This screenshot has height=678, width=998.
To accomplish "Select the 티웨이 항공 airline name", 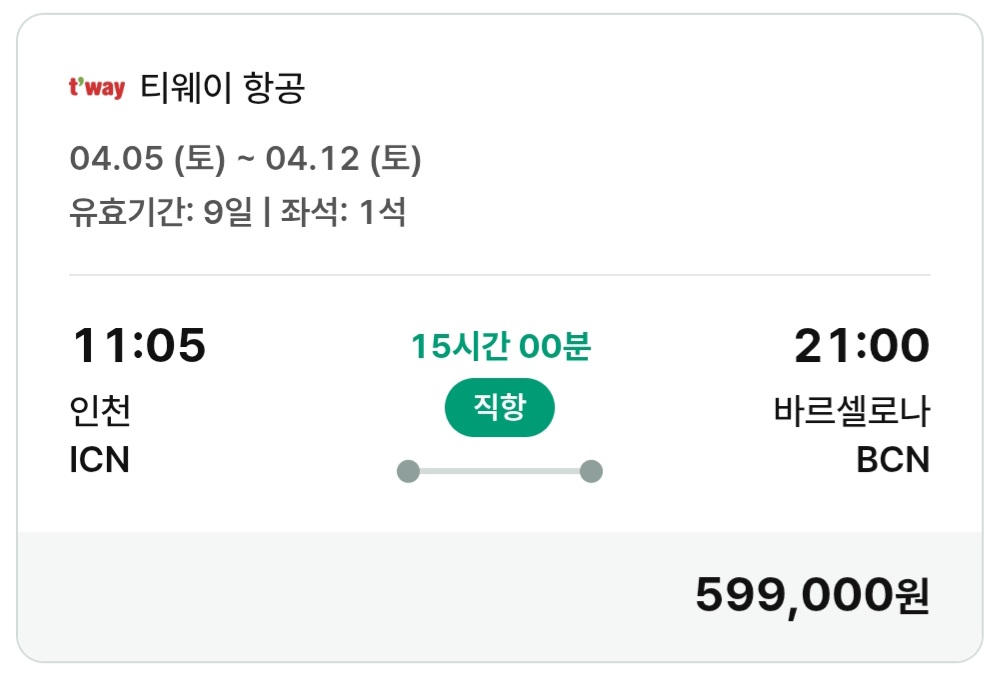I will [x=222, y=88].
